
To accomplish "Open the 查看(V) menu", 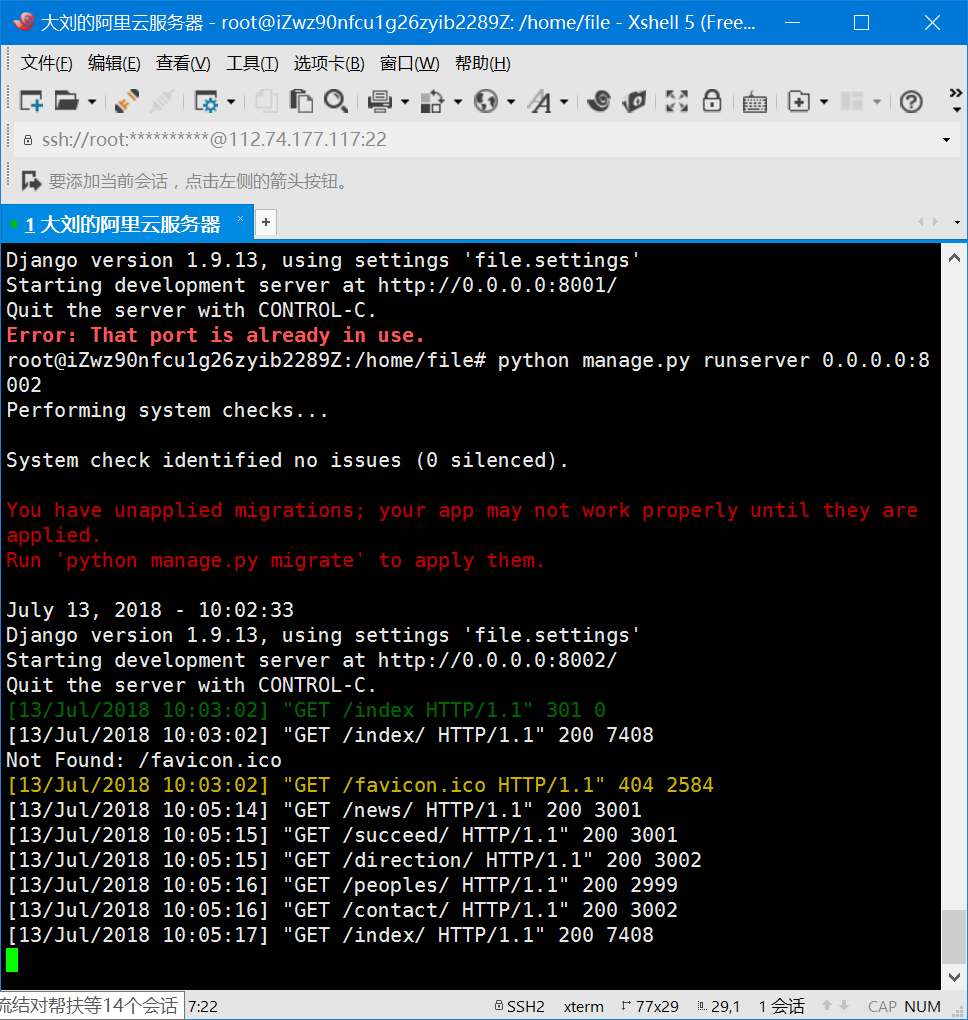I will coord(183,64).
